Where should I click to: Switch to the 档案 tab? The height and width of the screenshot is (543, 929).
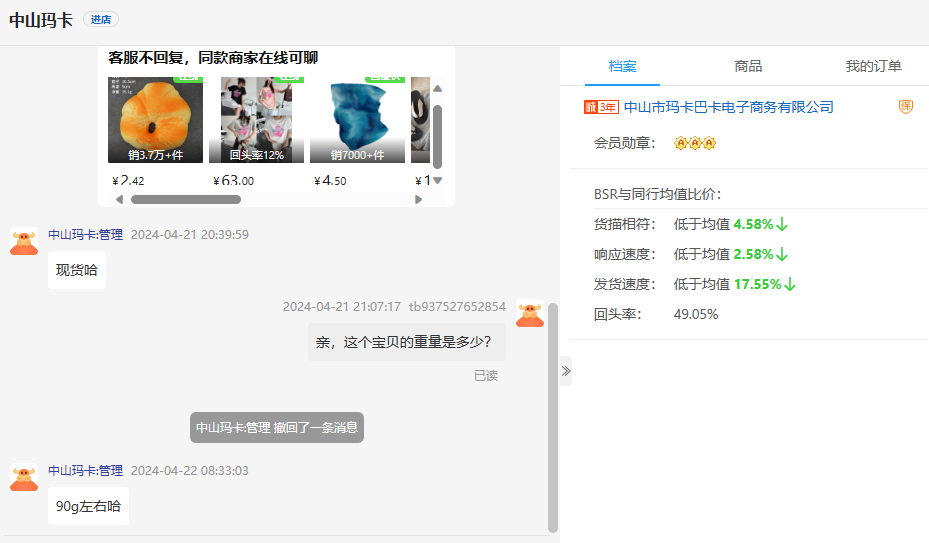point(622,66)
